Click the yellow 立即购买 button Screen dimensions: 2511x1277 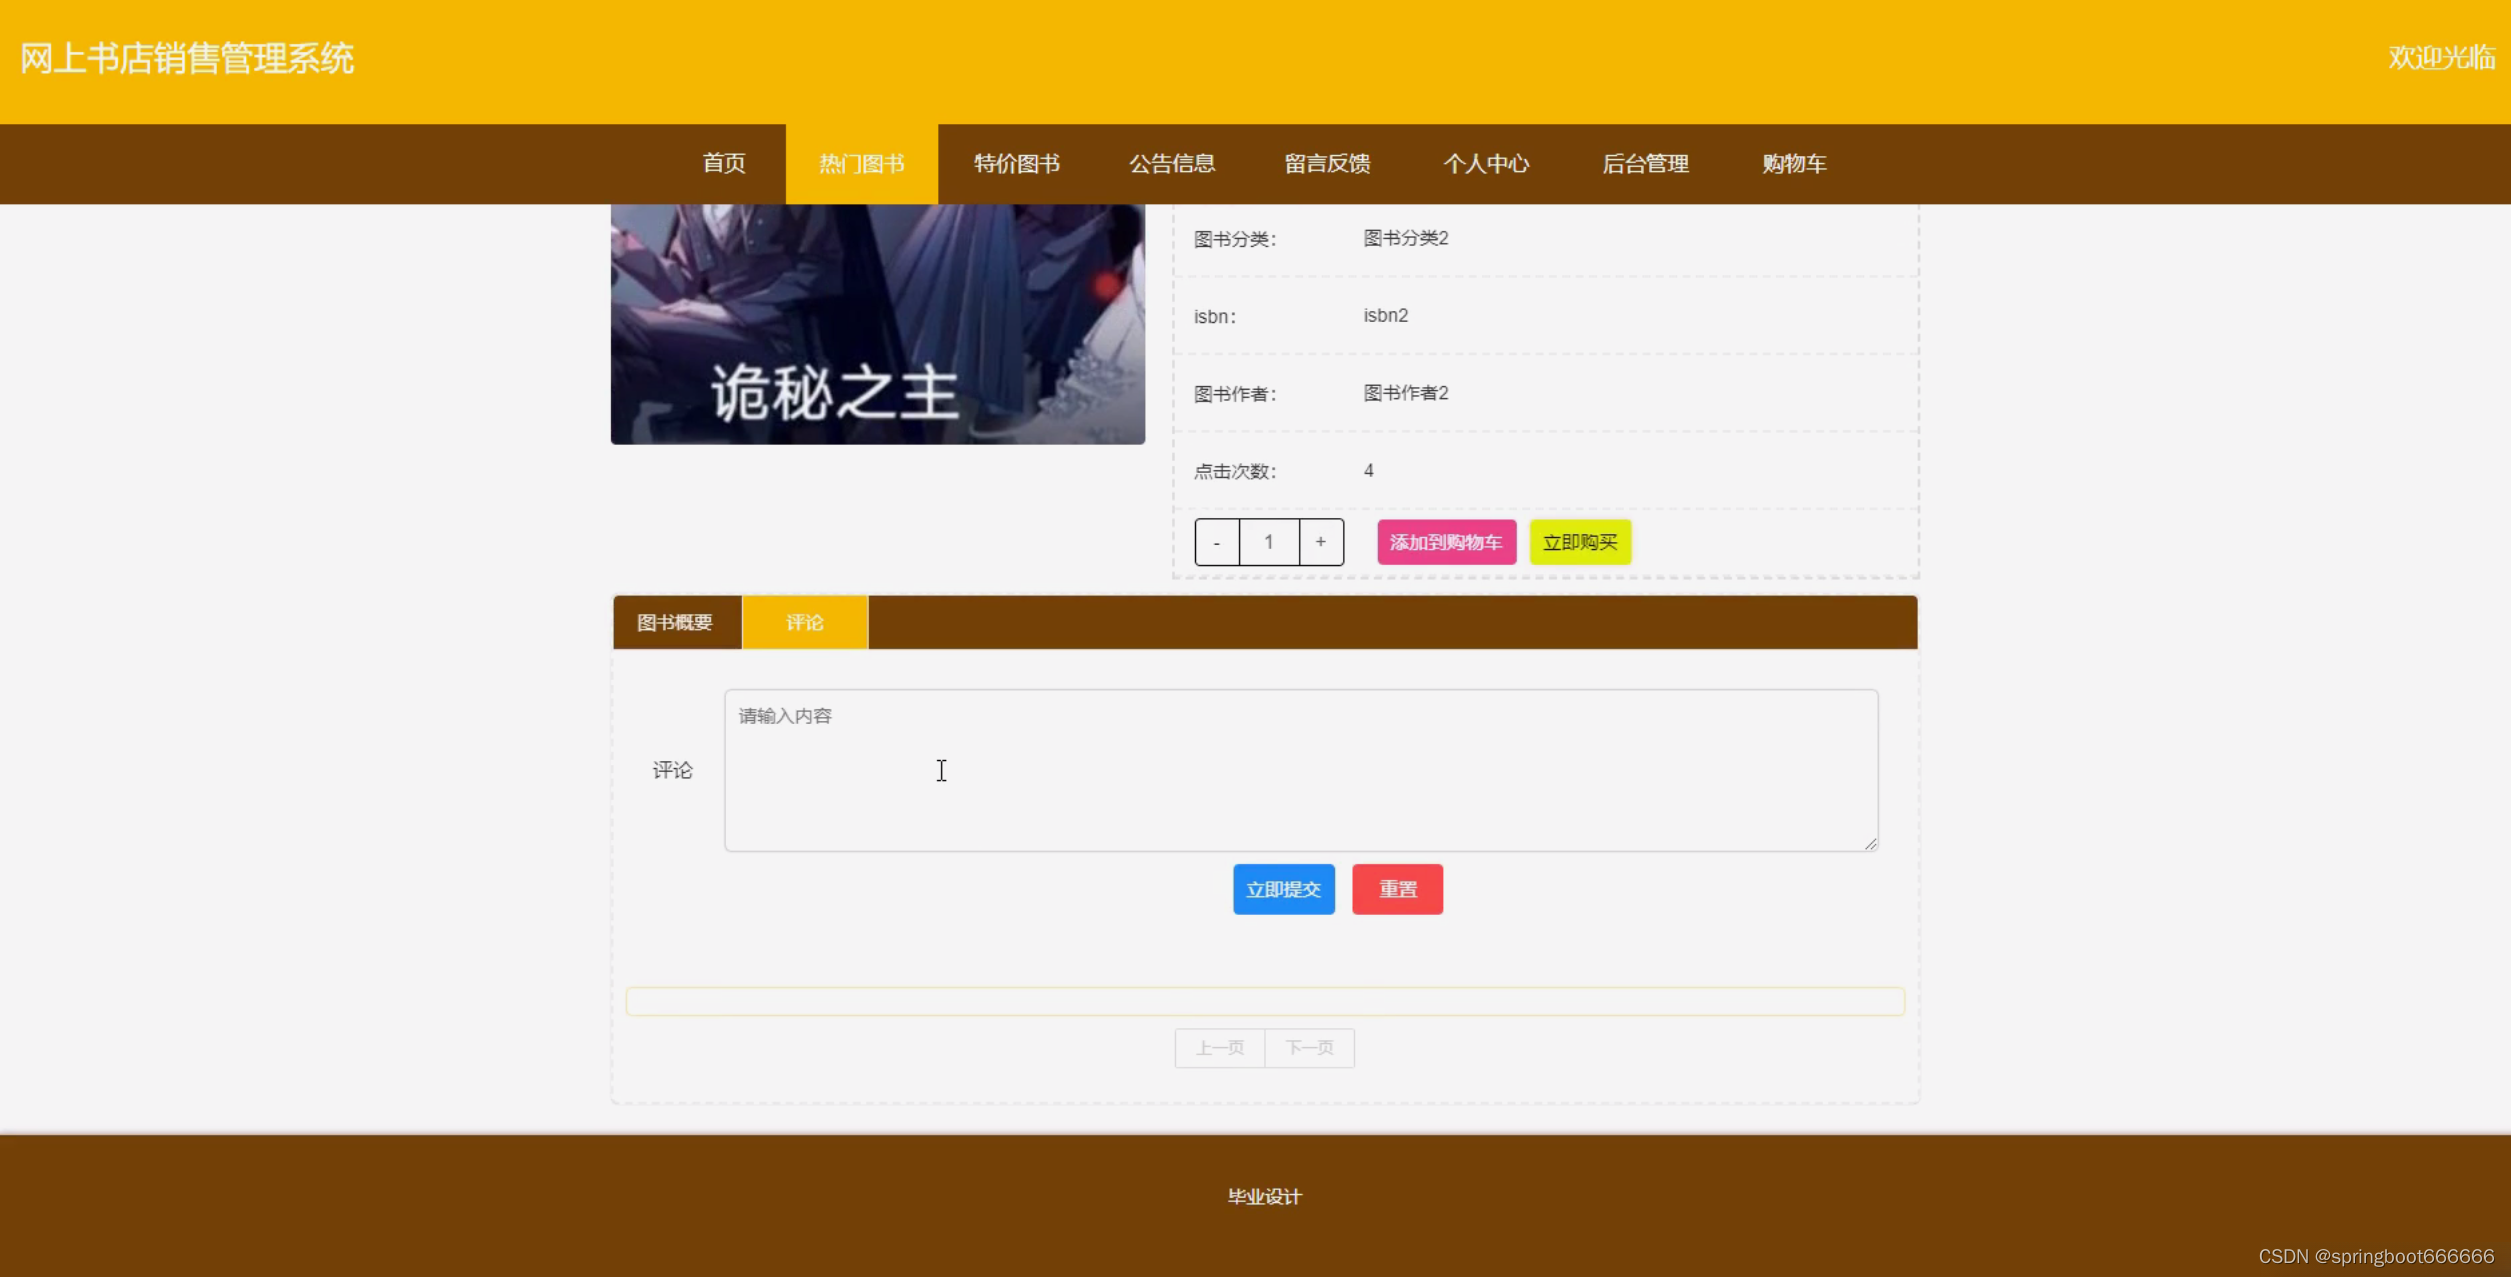[x=1579, y=542]
